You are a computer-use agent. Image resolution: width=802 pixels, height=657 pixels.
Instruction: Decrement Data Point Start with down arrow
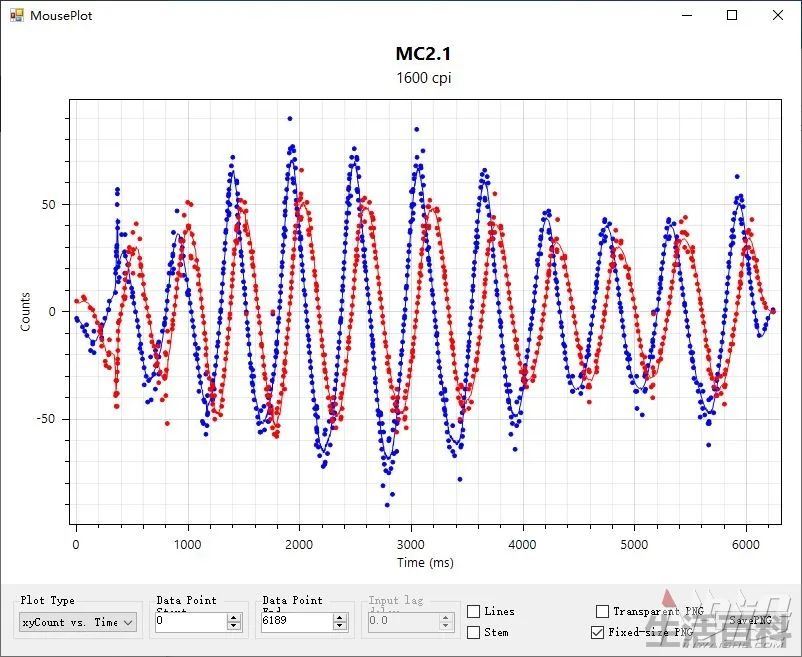[234, 626]
